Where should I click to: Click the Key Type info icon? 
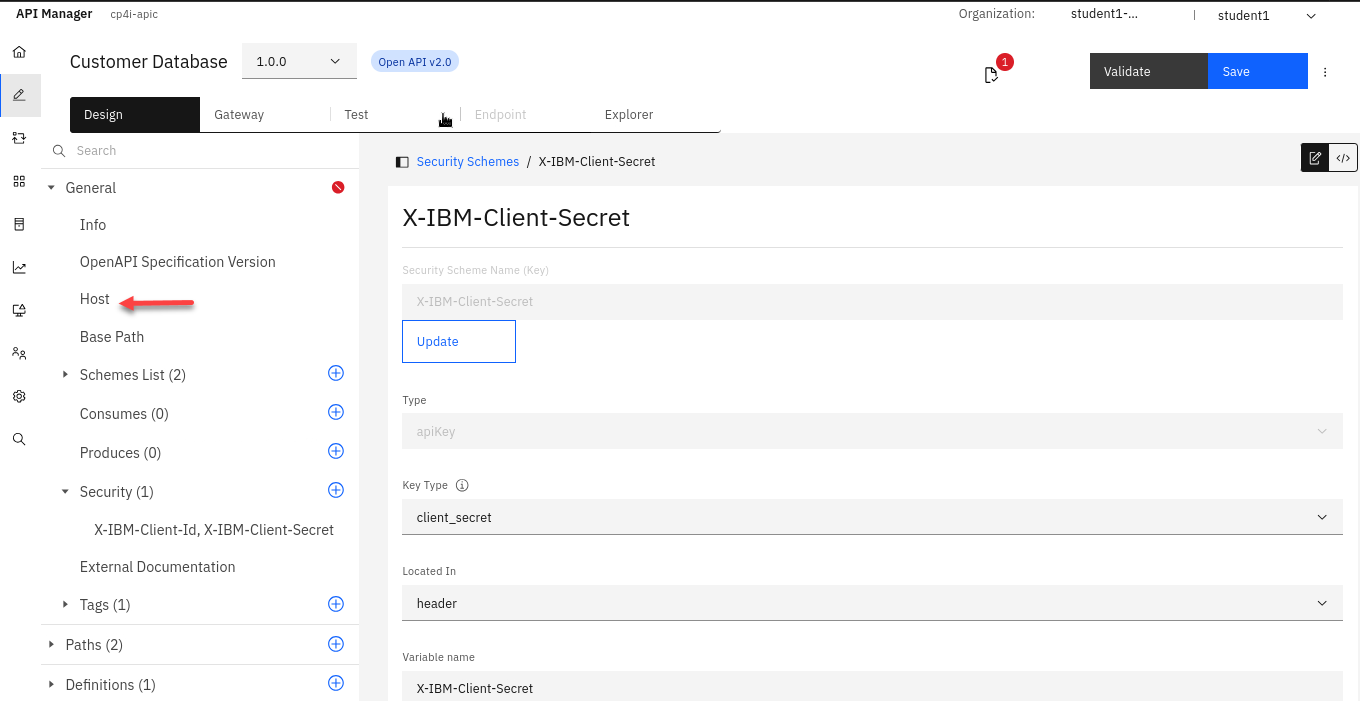tap(462, 485)
